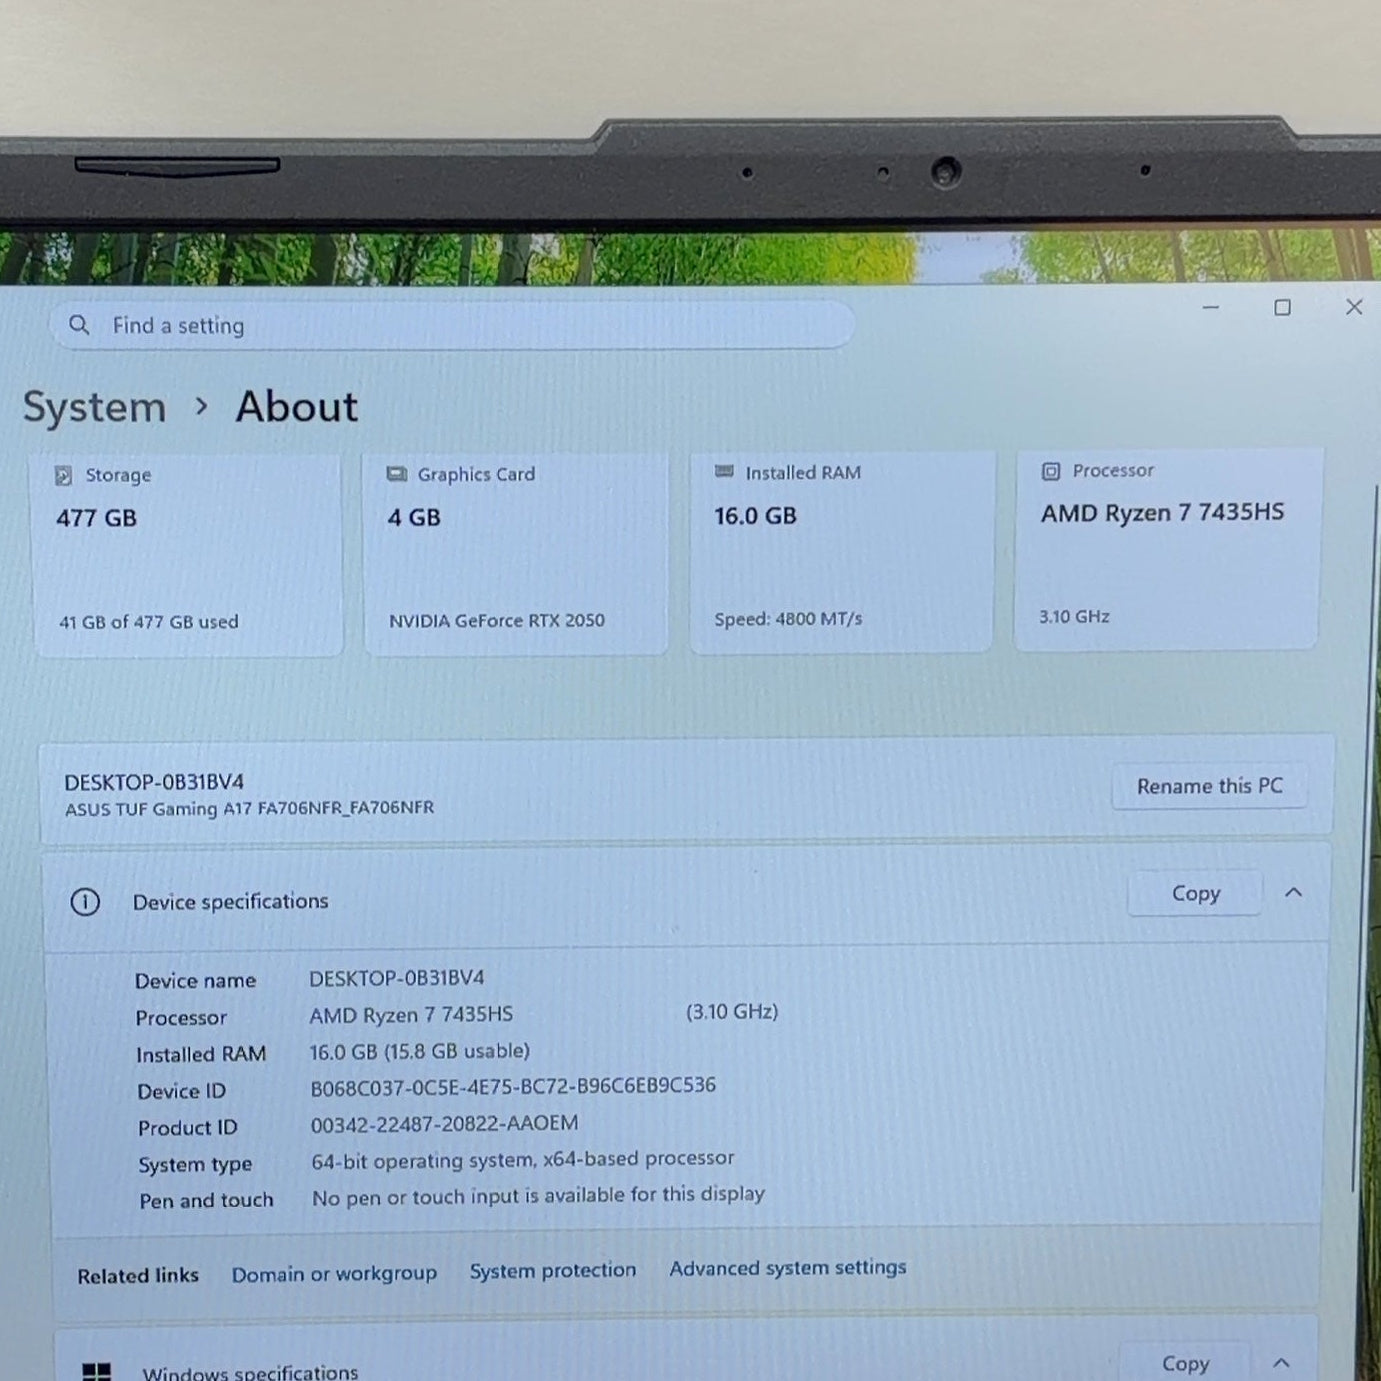
Task: Click the Related links label
Action: (x=138, y=1276)
